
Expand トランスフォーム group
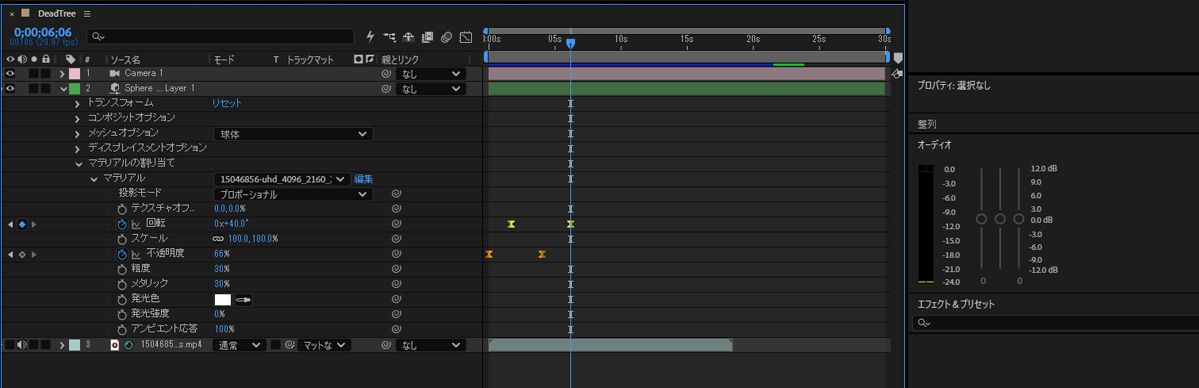click(x=77, y=103)
